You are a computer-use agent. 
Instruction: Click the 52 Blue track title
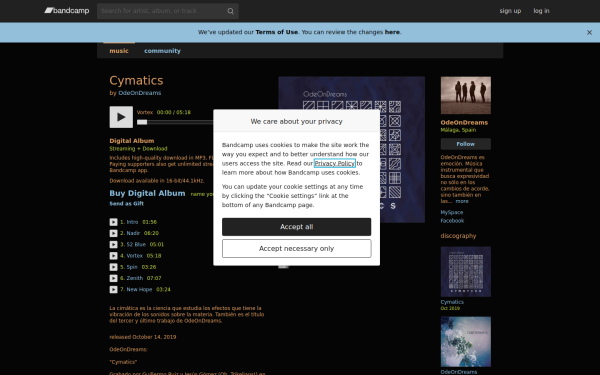coord(136,245)
